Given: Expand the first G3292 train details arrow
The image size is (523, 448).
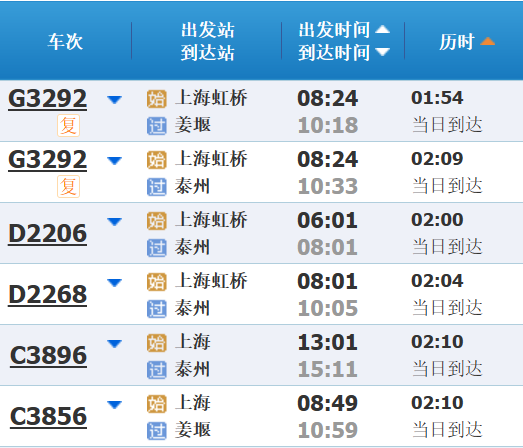Looking at the screenshot, I should pyautogui.click(x=114, y=99).
